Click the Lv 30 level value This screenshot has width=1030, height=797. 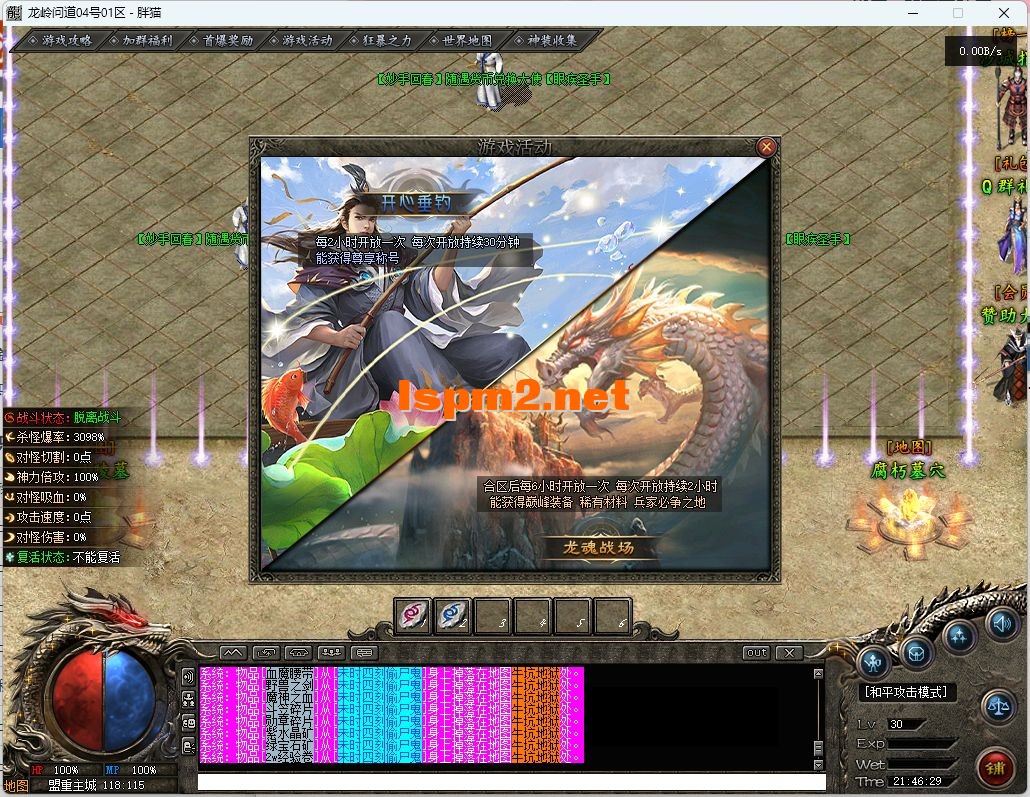(906, 724)
